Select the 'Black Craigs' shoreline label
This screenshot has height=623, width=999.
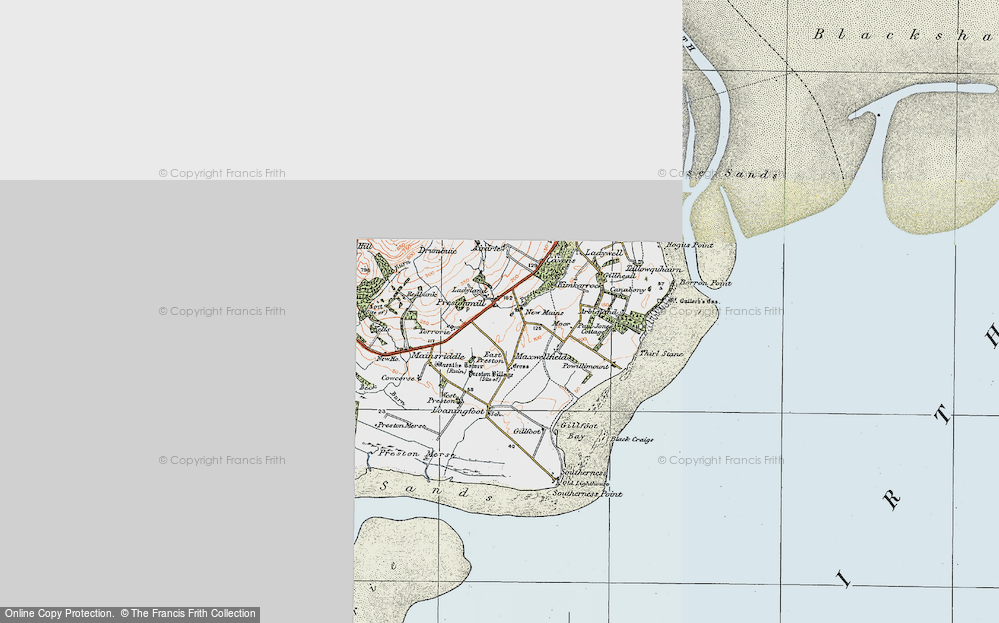tap(632, 440)
